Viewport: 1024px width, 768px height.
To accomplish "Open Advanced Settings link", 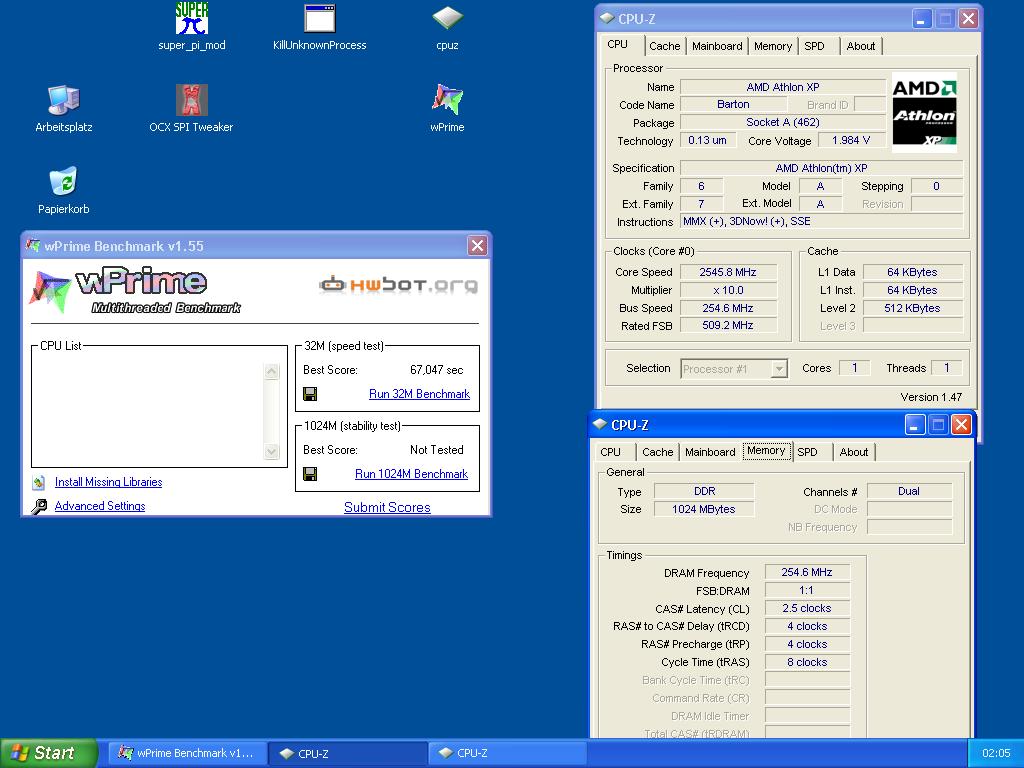I will point(100,506).
